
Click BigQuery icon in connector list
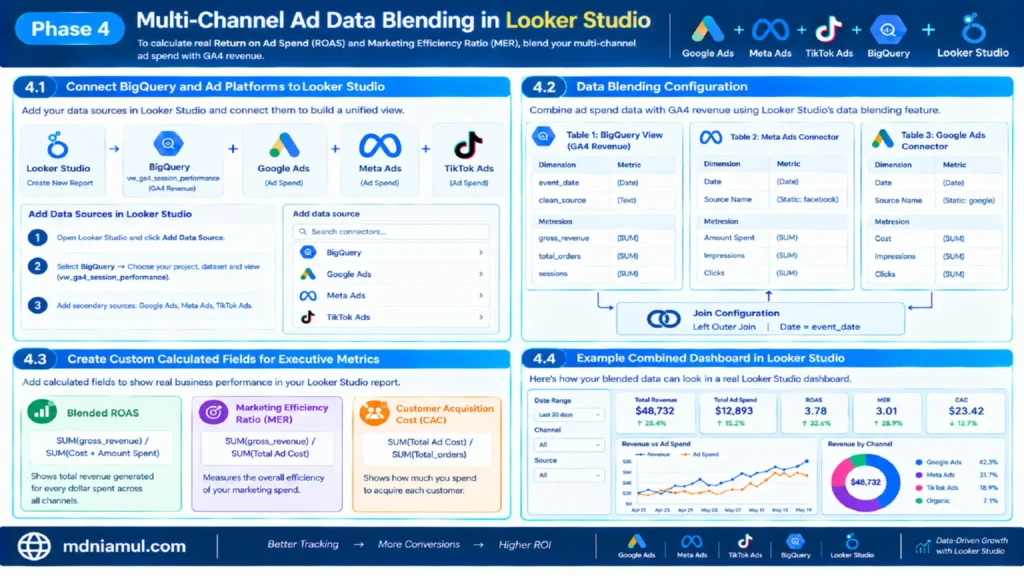(x=308, y=252)
